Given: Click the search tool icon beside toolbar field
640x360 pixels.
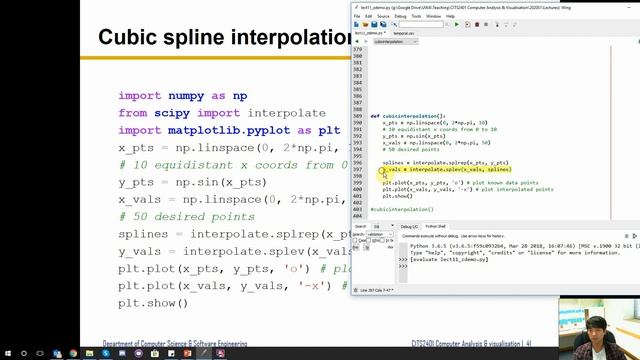Looking at the screenshot, I should 394,24.
